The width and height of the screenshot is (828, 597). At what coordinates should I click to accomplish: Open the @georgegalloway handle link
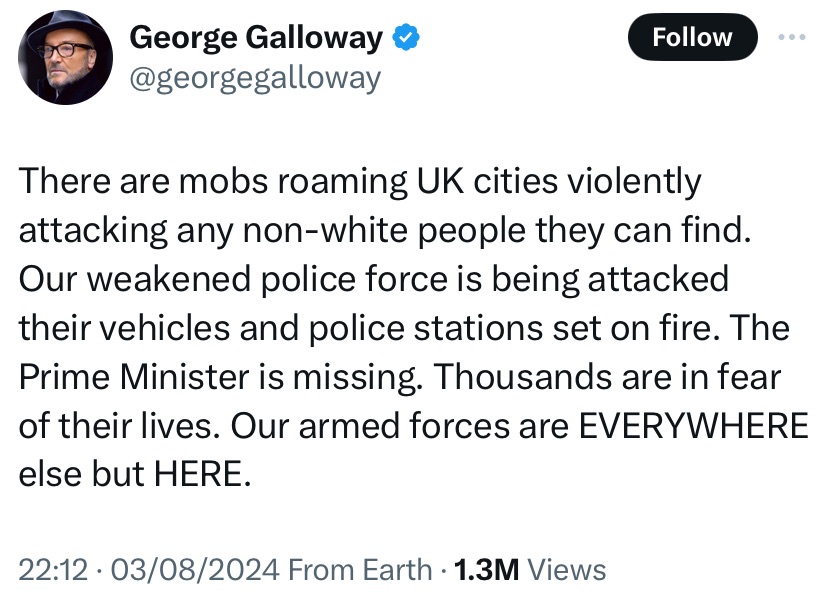coord(255,77)
